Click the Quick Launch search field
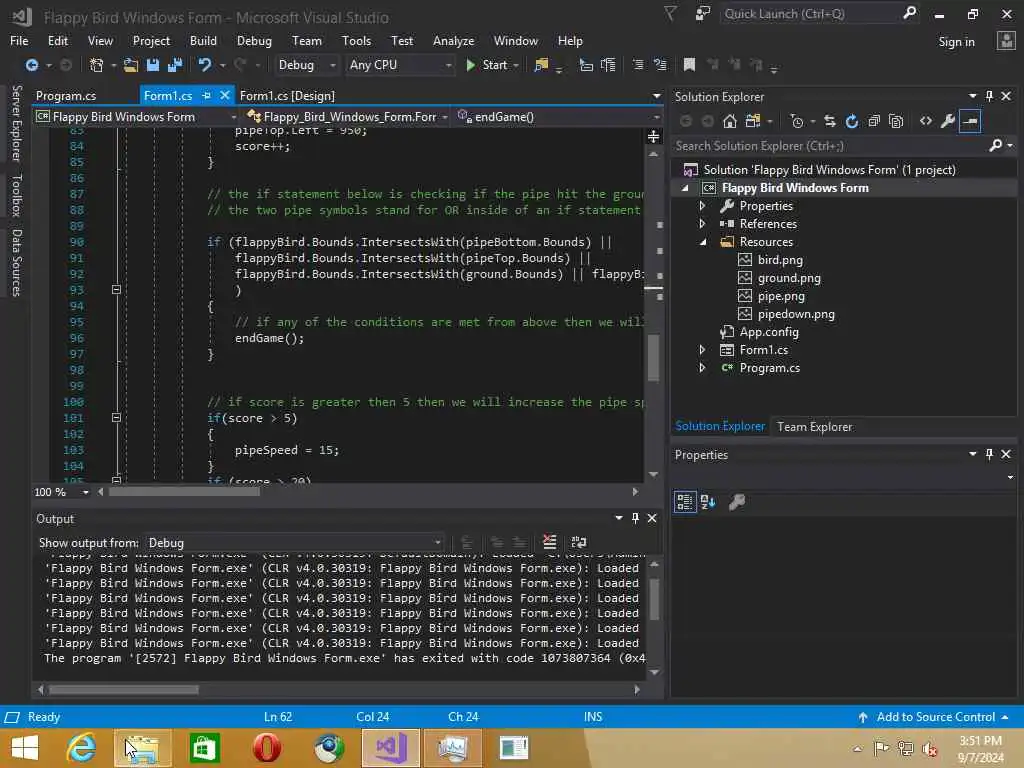Screen dimensions: 1024x768 (810, 14)
